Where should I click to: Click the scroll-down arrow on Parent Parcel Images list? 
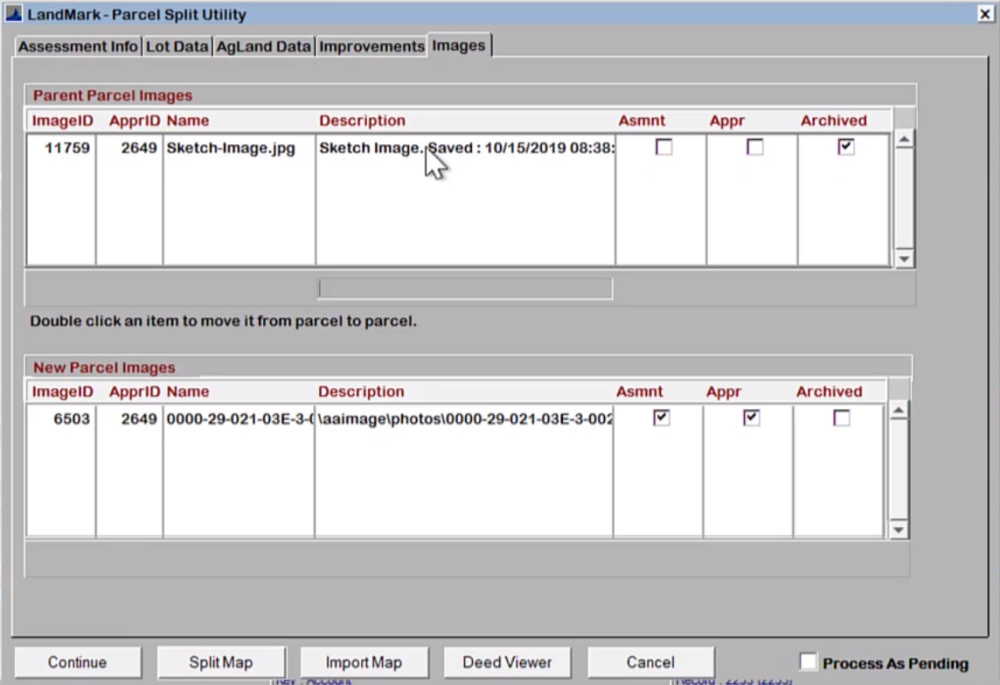(x=903, y=258)
